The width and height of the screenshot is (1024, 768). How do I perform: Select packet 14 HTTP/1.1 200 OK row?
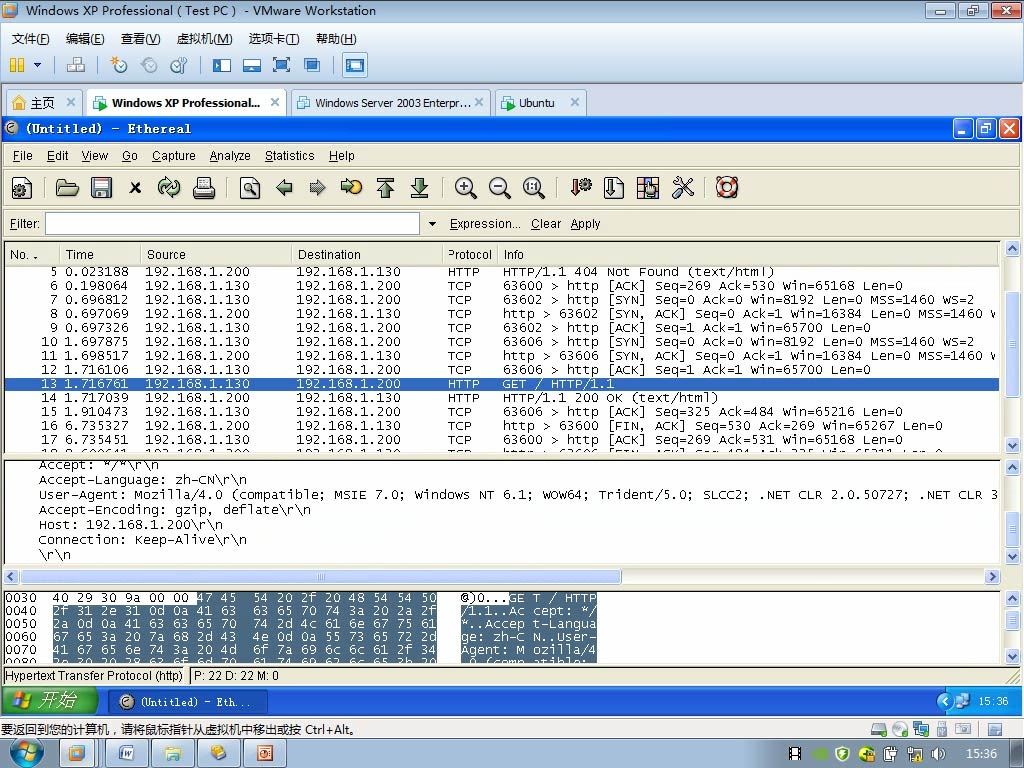click(502, 398)
